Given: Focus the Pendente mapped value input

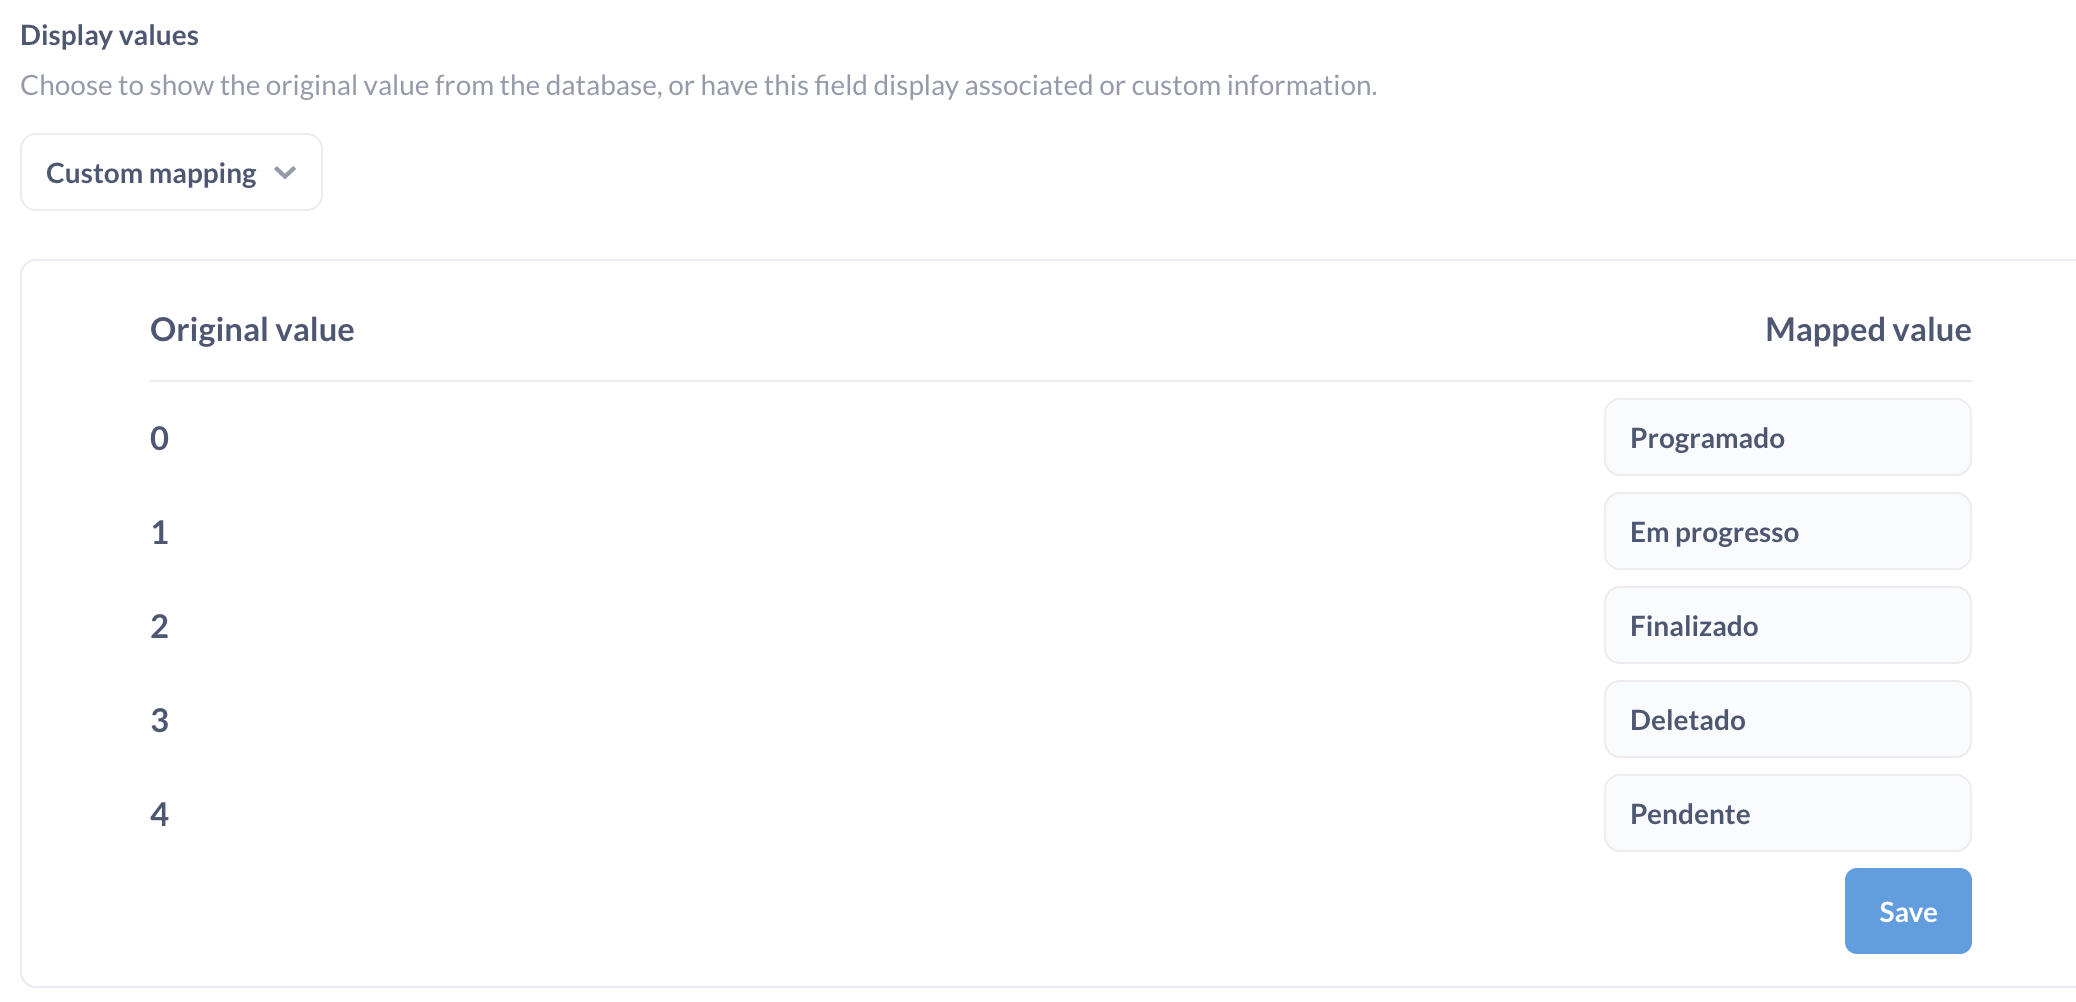Looking at the screenshot, I should click(1786, 813).
